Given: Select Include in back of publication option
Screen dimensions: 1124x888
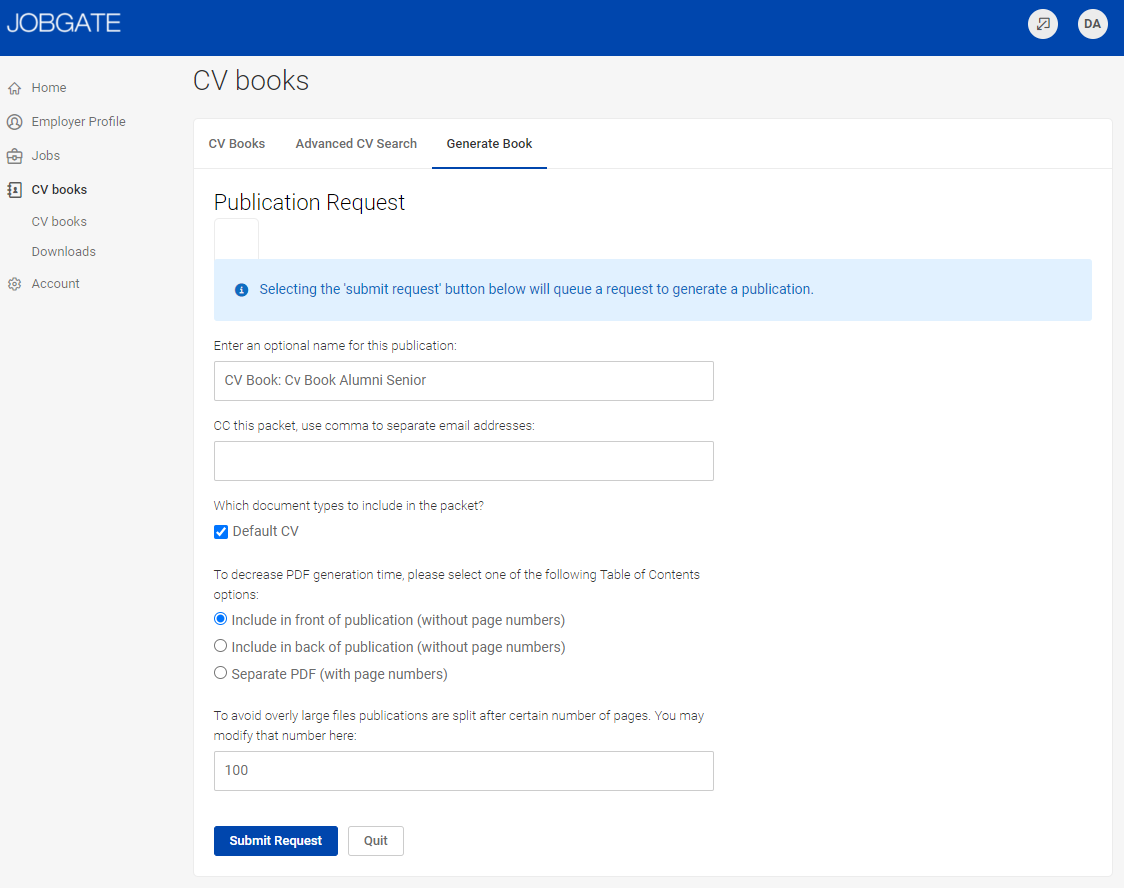Looking at the screenshot, I should (221, 646).
